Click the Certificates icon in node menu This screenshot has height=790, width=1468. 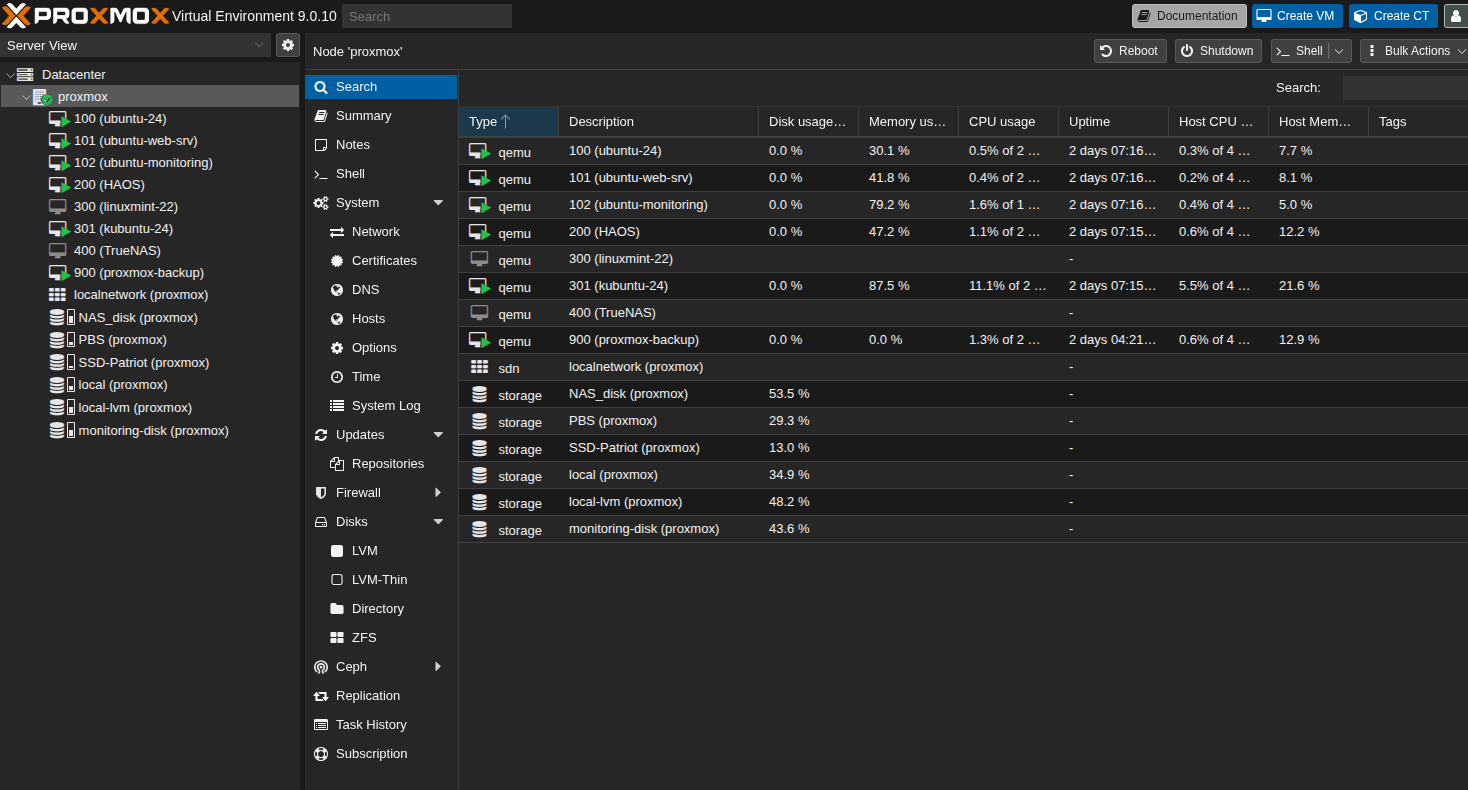tap(337, 261)
